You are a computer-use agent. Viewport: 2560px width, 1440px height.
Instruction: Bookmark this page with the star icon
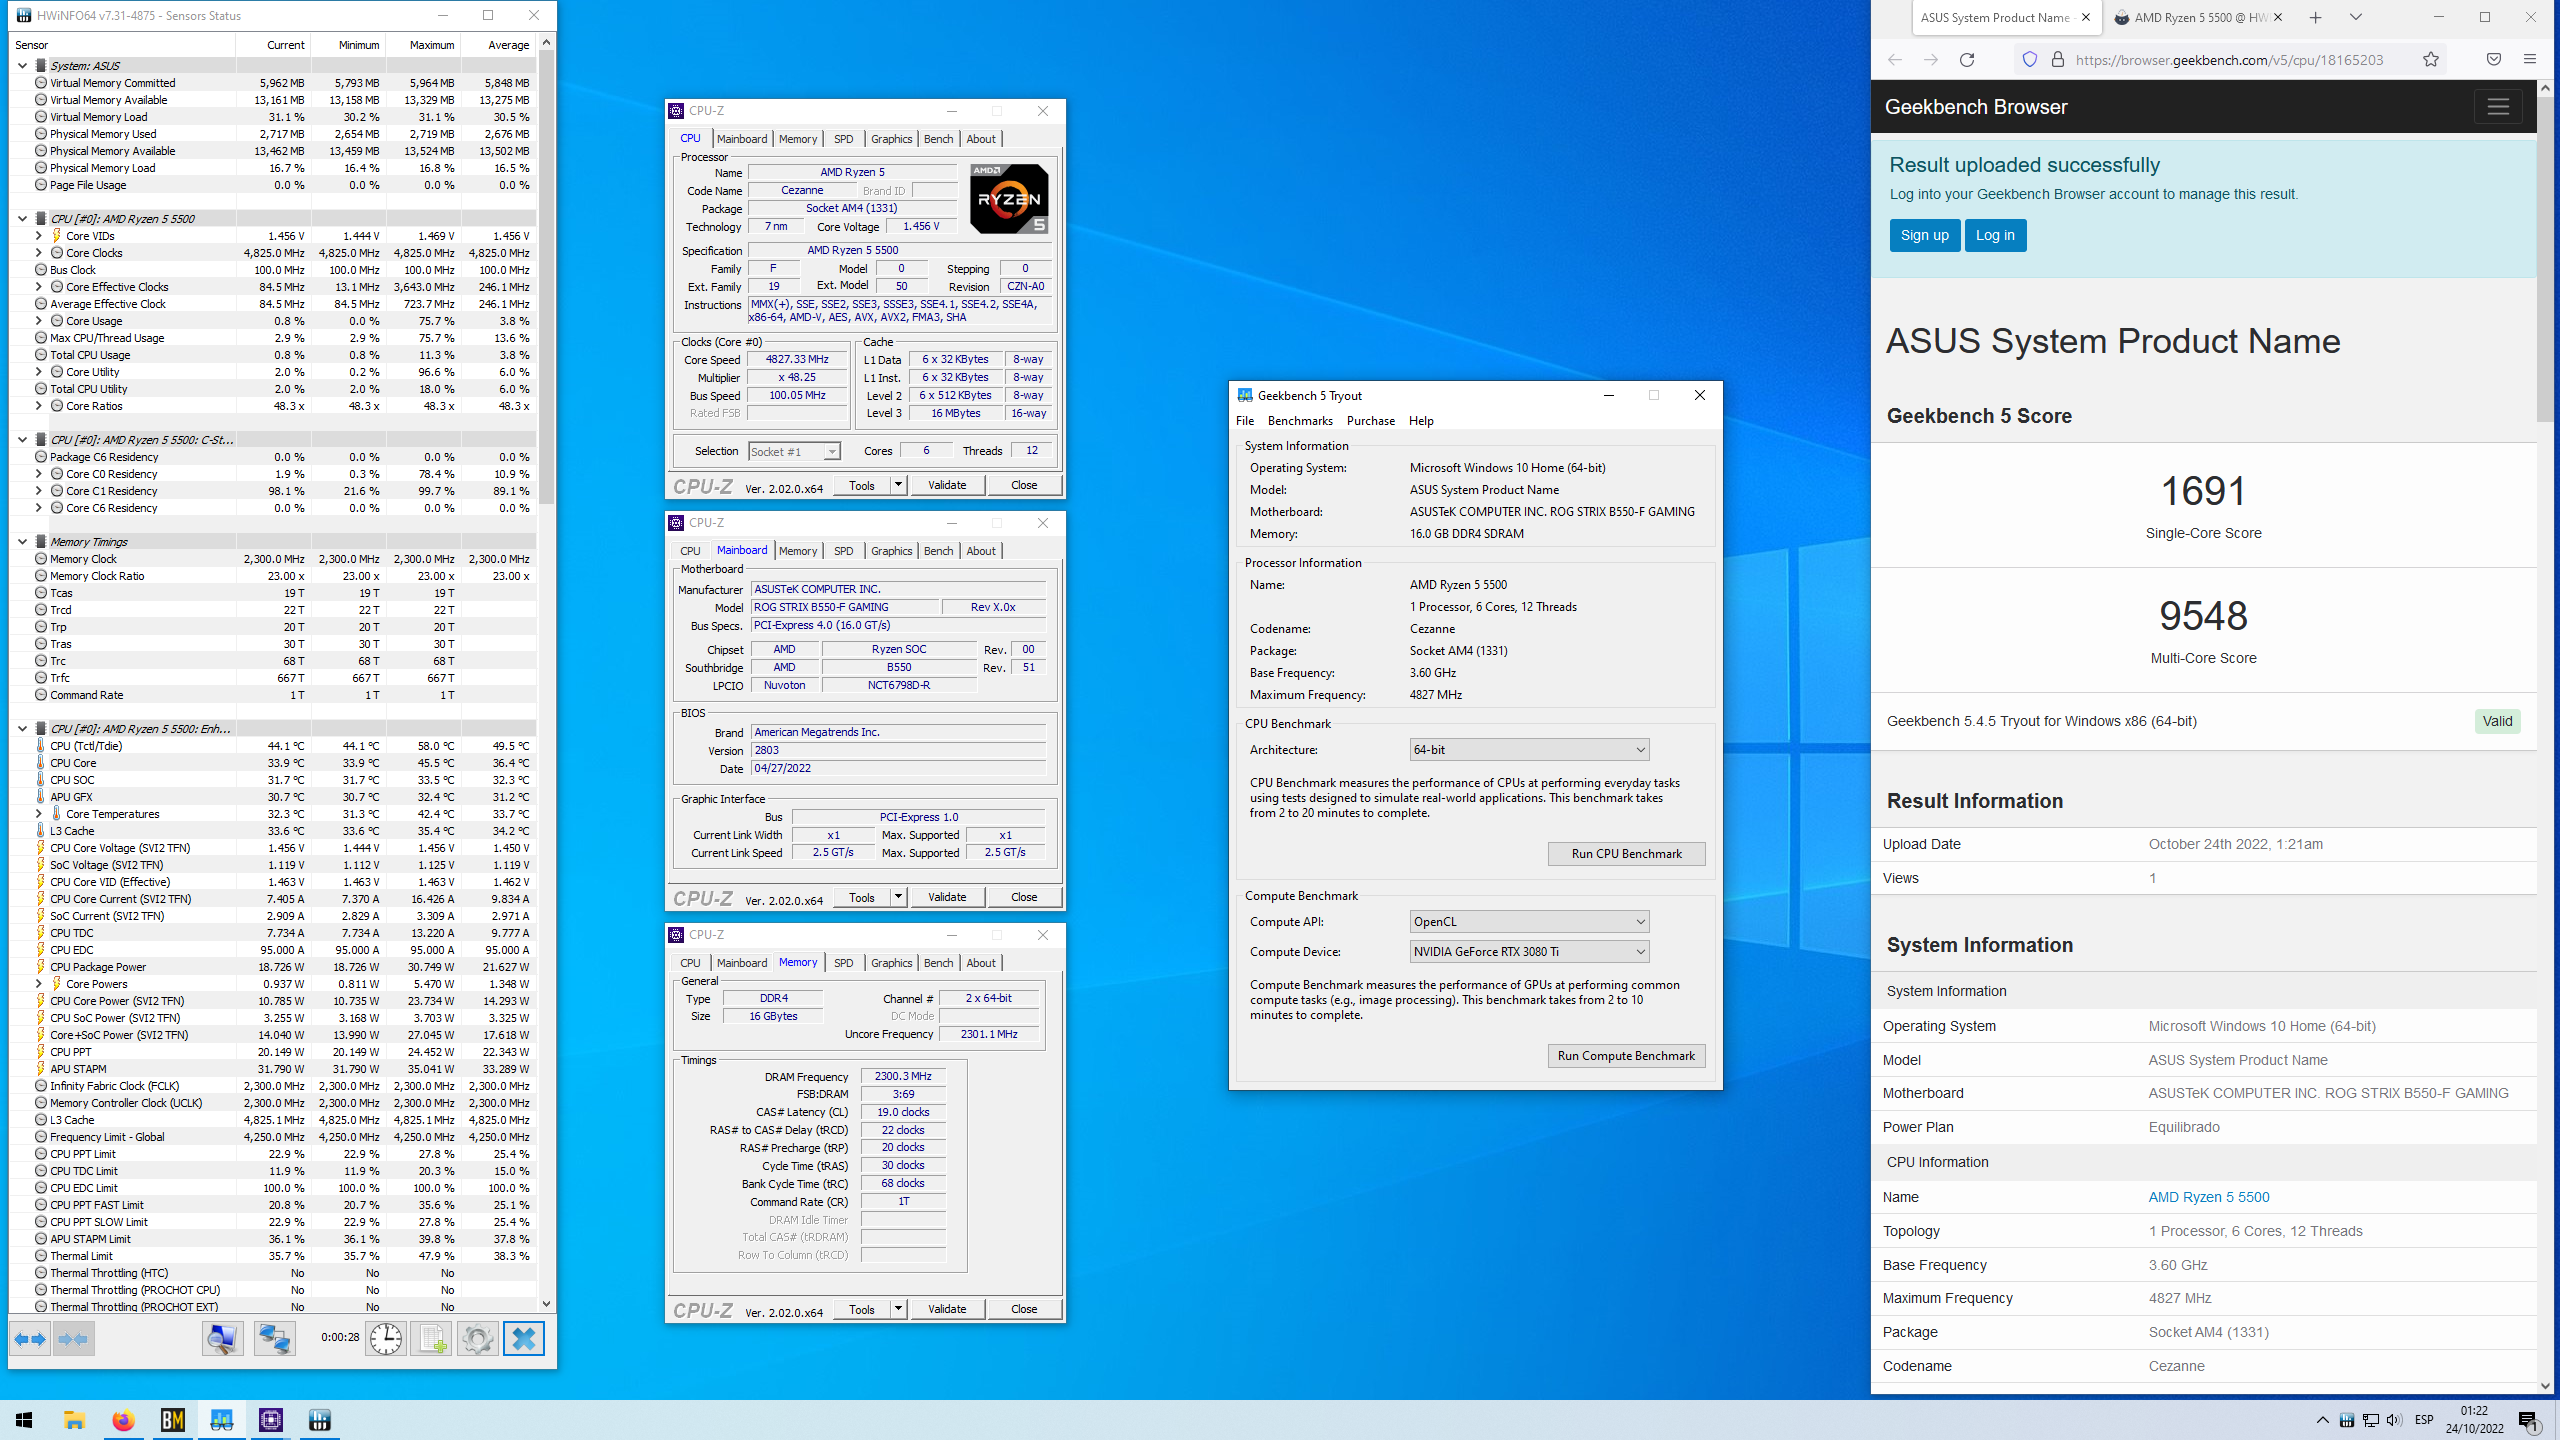point(2431,60)
